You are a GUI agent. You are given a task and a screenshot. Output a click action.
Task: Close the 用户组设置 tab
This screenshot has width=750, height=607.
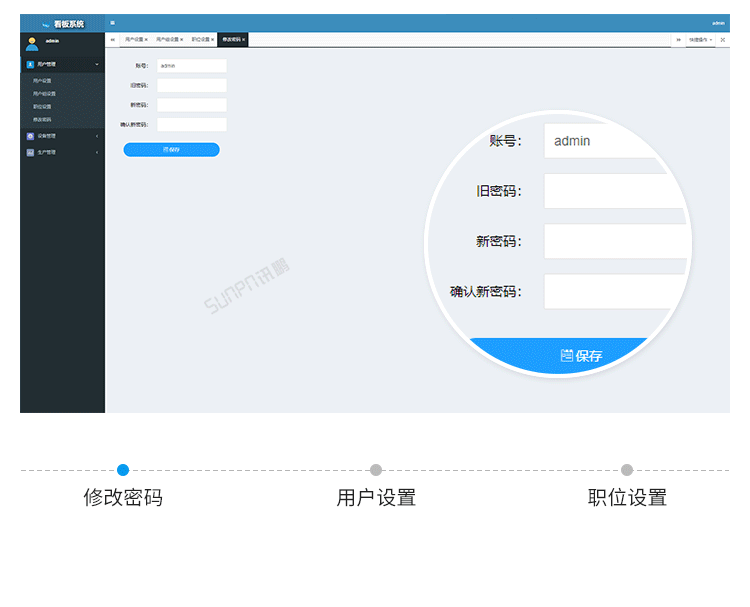(x=182, y=40)
